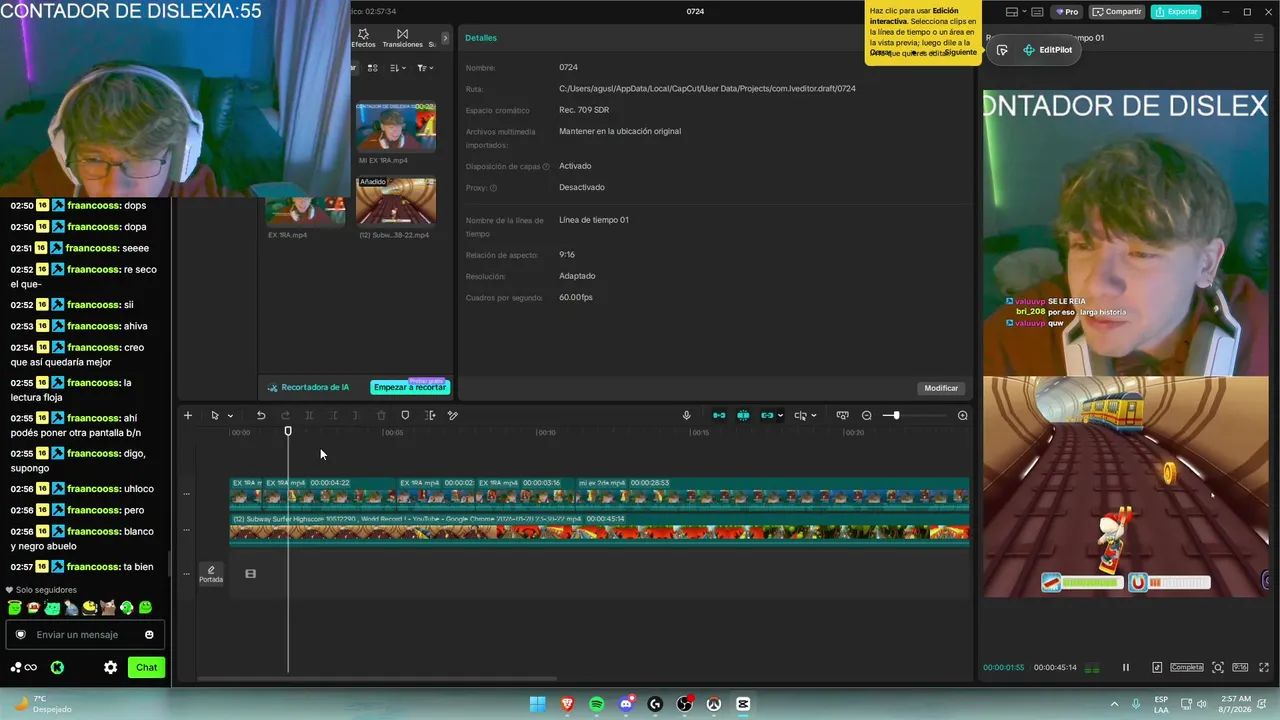Click the Modificar button in Detalles
The width and height of the screenshot is (1280, 720).
tap(941, 388)
